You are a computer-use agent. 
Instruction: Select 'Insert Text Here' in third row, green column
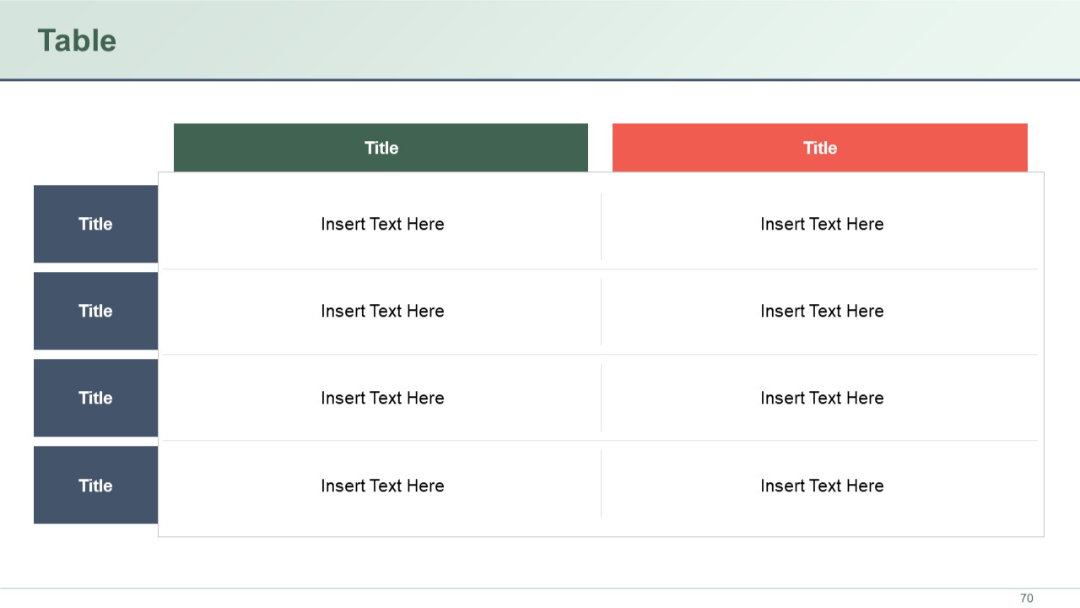(x=382, y=397)
